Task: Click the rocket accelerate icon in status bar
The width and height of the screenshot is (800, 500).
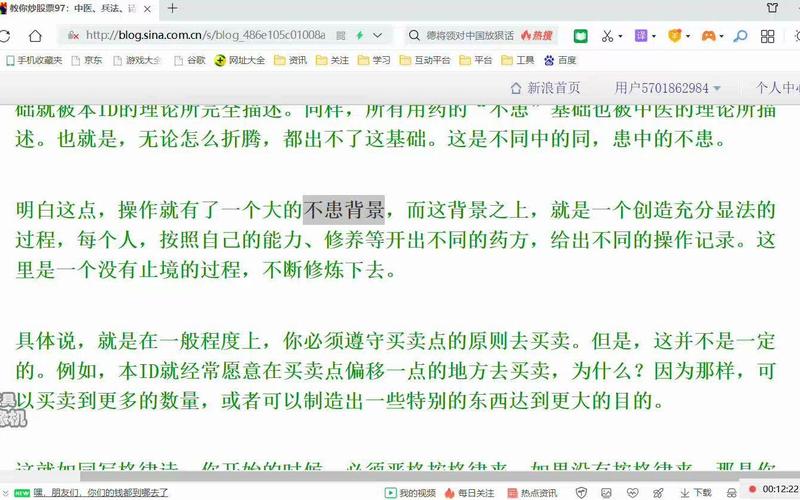Action: point(658,492)
